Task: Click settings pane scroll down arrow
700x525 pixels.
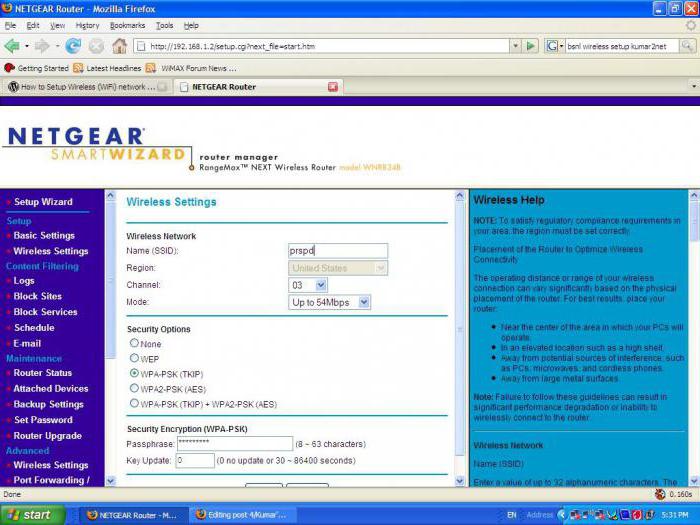Action: tap(460, 481)
